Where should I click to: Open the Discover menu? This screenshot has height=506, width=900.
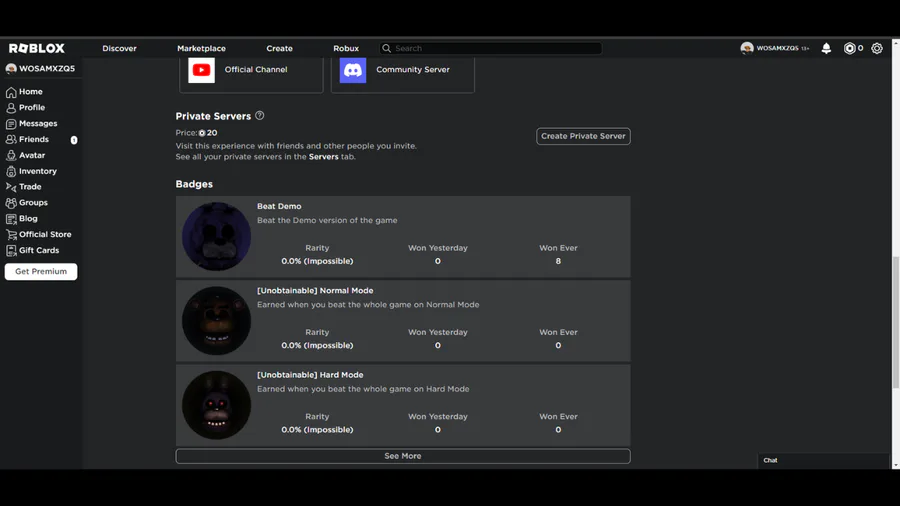(119, 48)
